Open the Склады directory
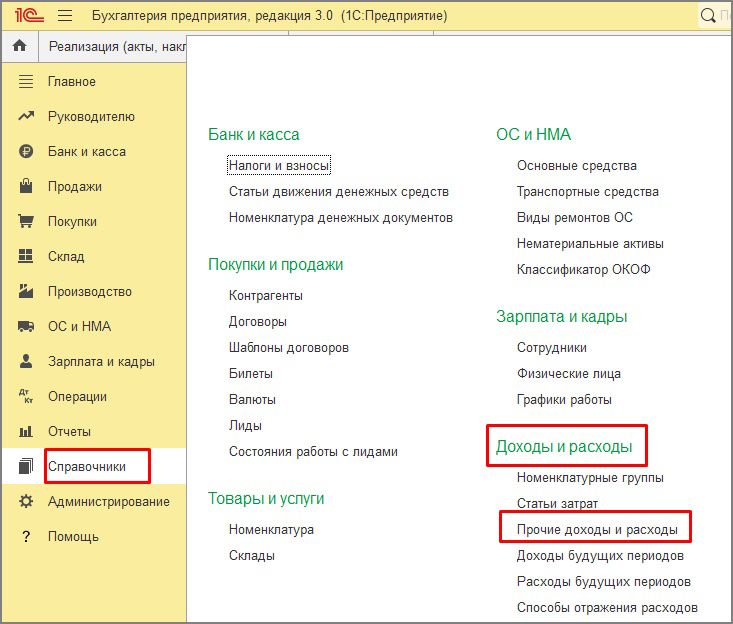The width and height of the screenshot is (733, 624). point(252,555)
